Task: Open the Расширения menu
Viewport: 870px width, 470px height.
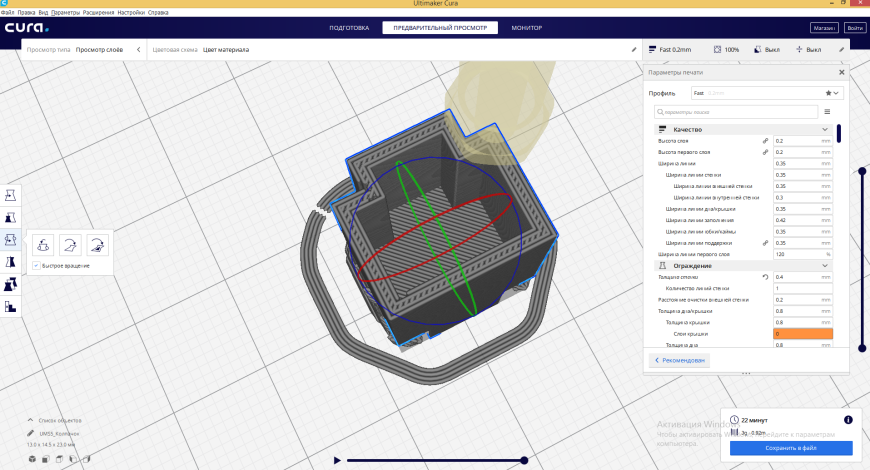Action: point(98,12)
